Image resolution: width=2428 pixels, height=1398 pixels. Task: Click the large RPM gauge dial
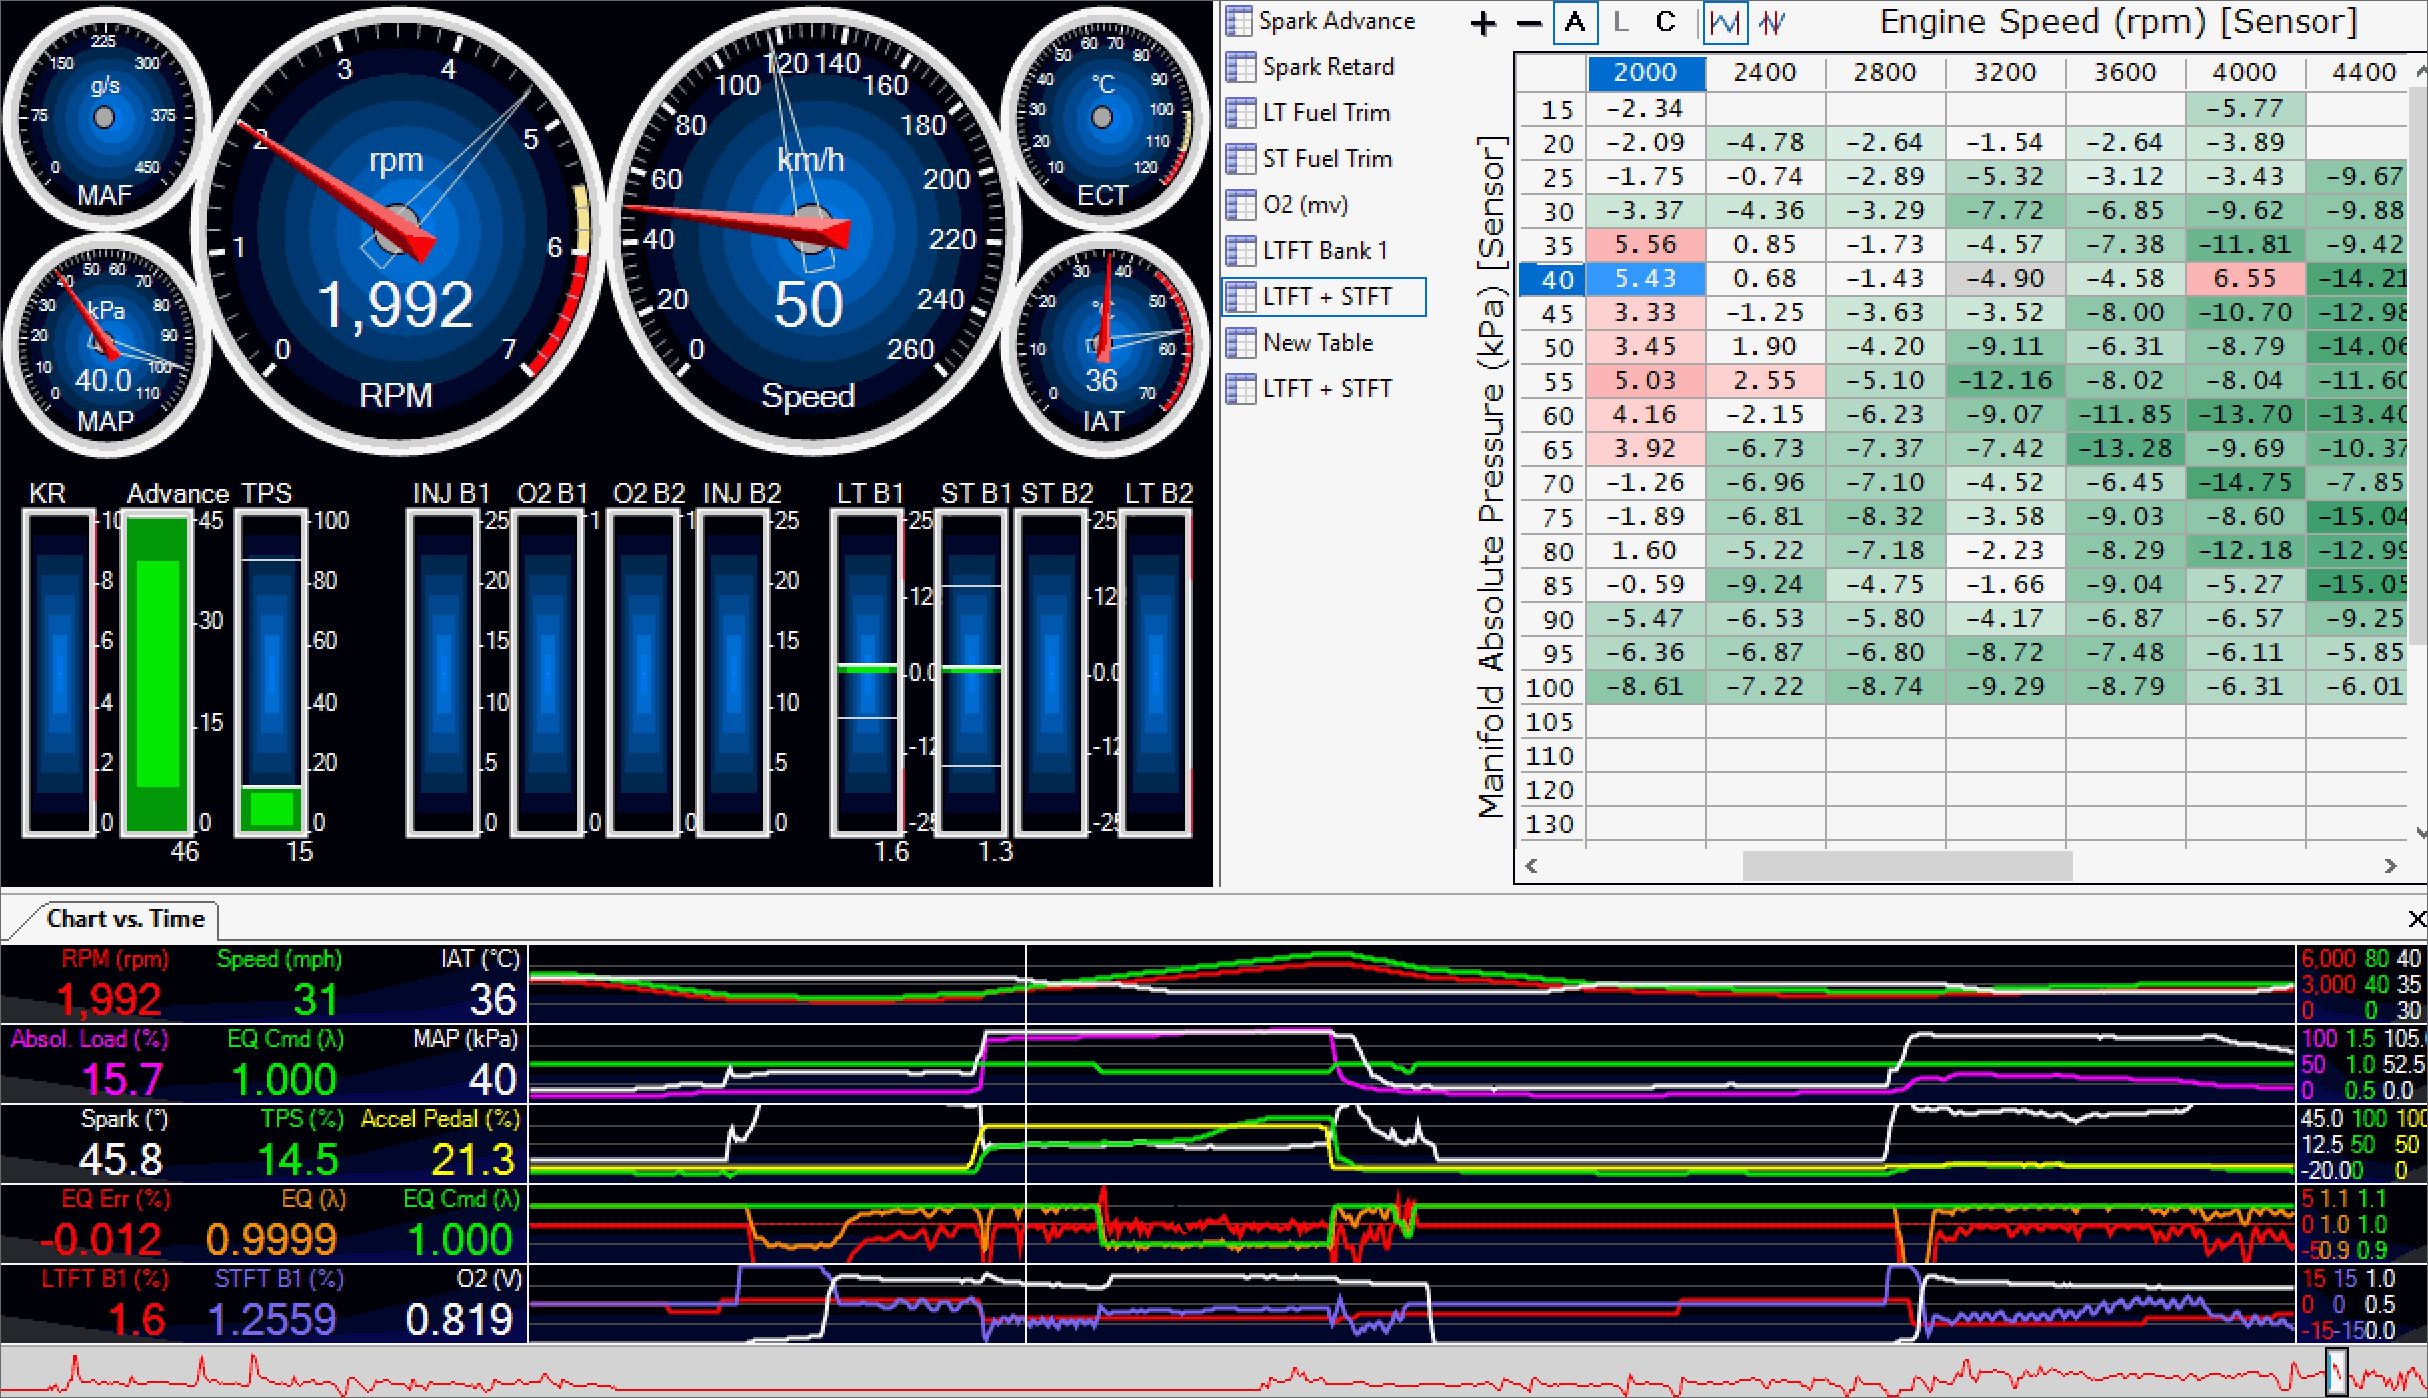point(398,233)
